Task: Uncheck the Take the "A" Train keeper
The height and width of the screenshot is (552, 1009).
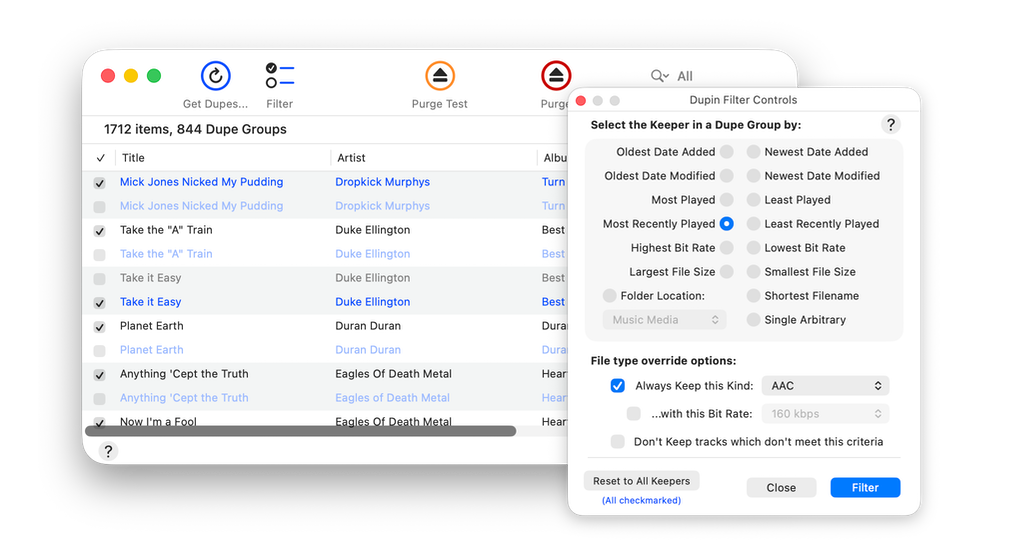Action: tap(99, 231)
